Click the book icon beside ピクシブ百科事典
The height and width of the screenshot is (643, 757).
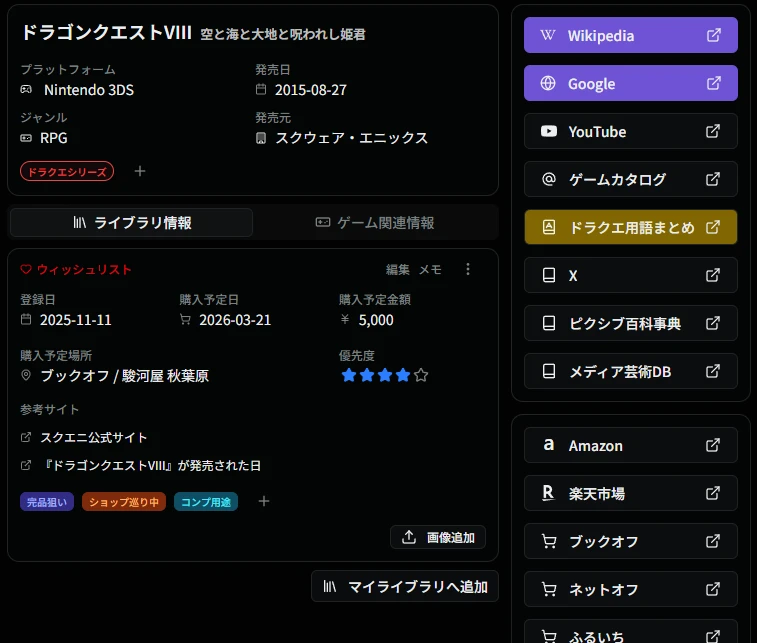(548, 323)
